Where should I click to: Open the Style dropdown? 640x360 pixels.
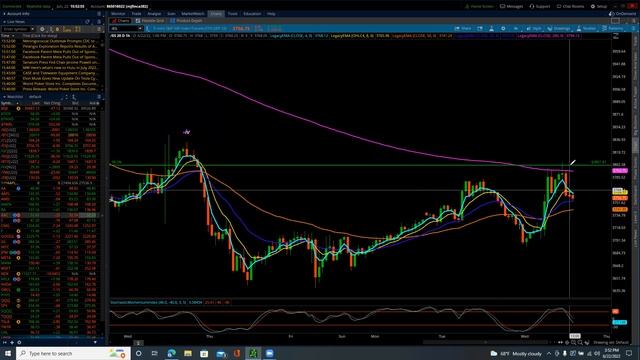(533, 29)
